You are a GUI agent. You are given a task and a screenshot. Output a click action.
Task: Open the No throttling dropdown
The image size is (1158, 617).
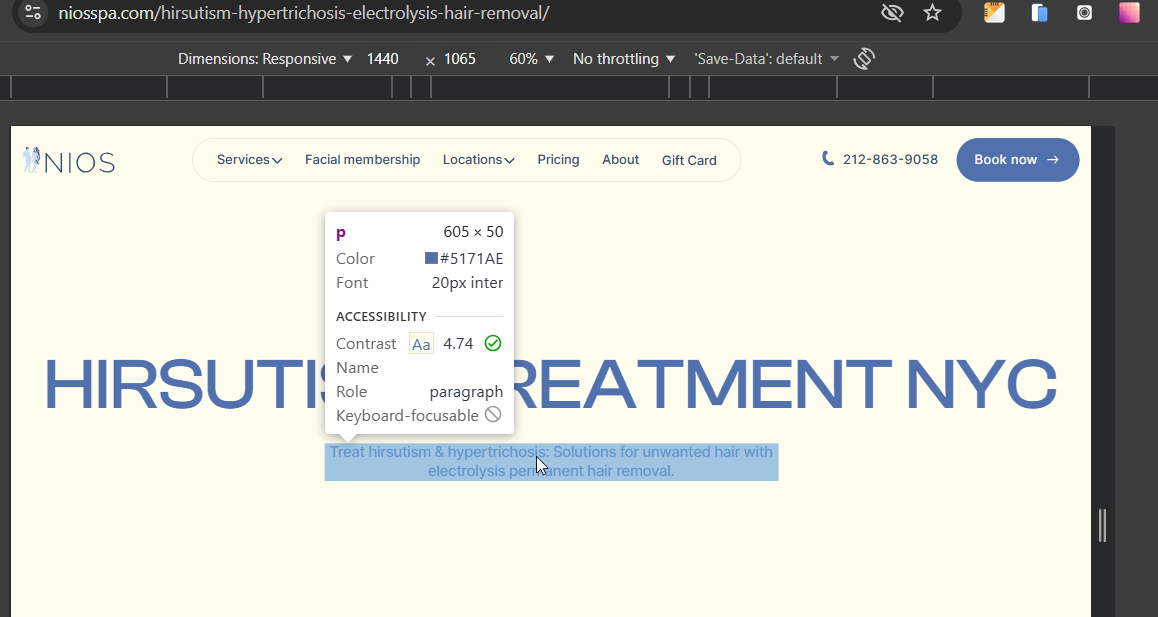tap(623, 58)
